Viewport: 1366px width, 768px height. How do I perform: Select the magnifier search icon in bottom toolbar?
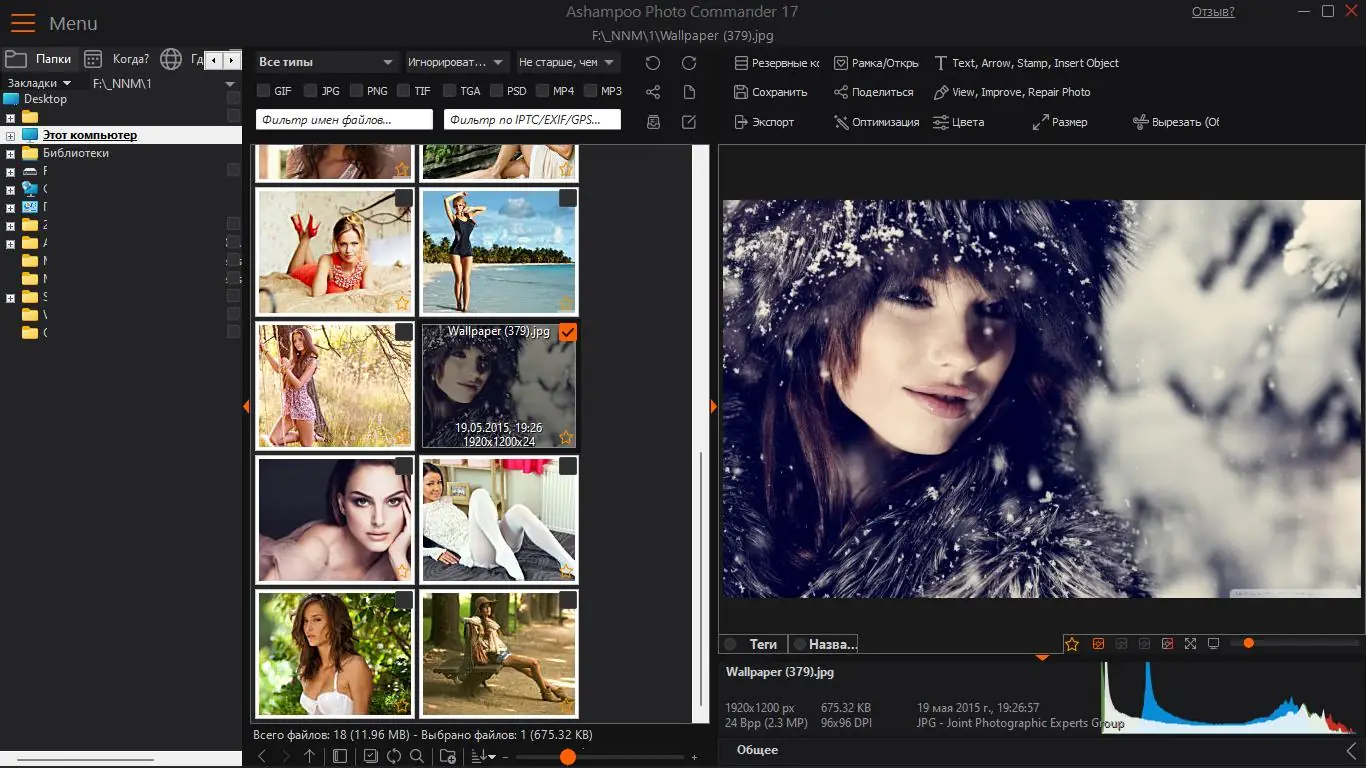pyautogui.click(x=417, y=757)
